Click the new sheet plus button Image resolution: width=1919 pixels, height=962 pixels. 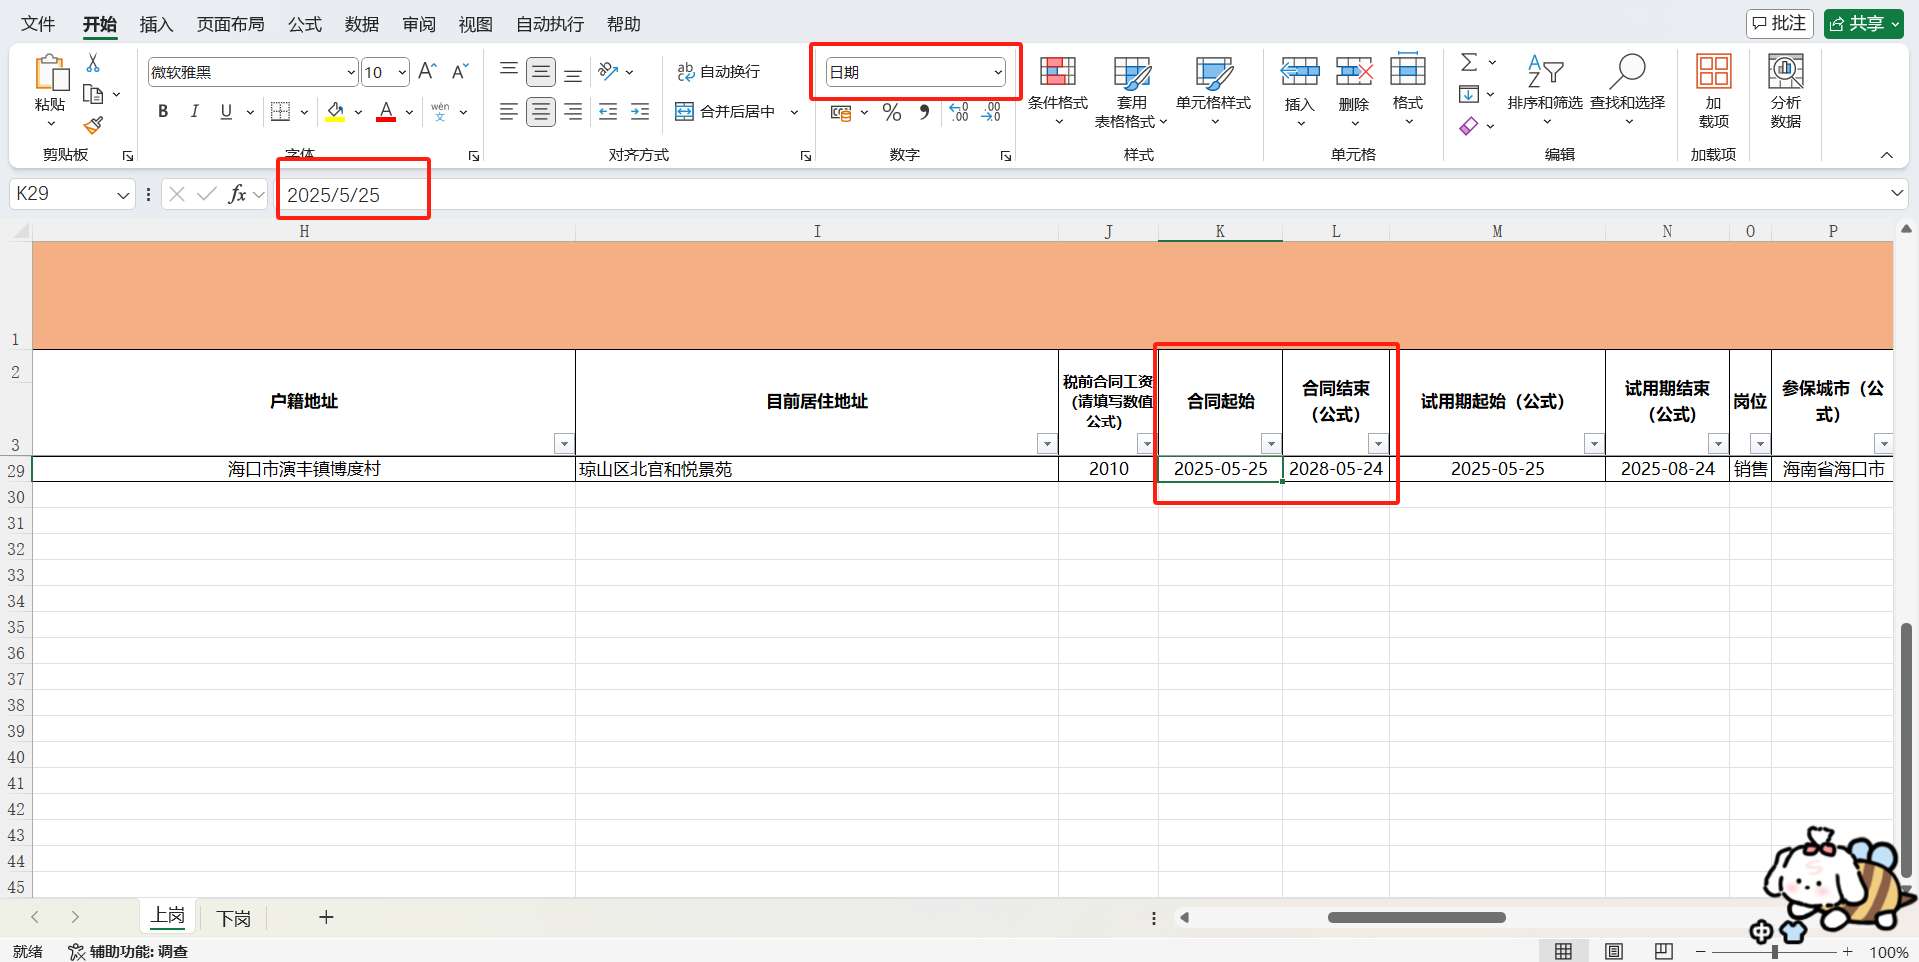325,917
